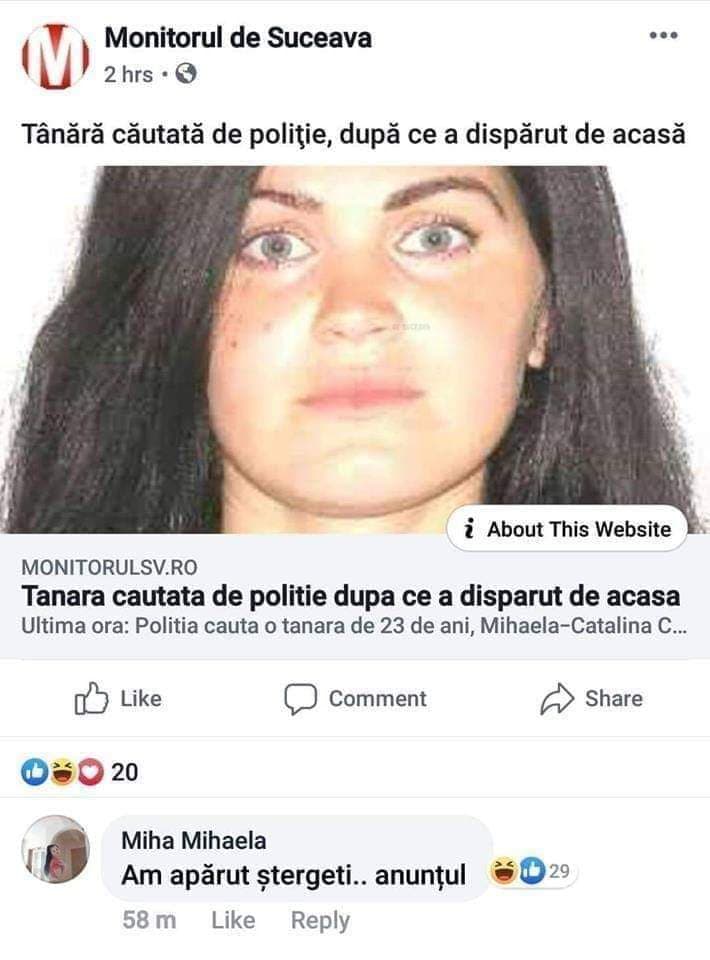Open the article headline Tanara cautata de politie

click(351, 596)
